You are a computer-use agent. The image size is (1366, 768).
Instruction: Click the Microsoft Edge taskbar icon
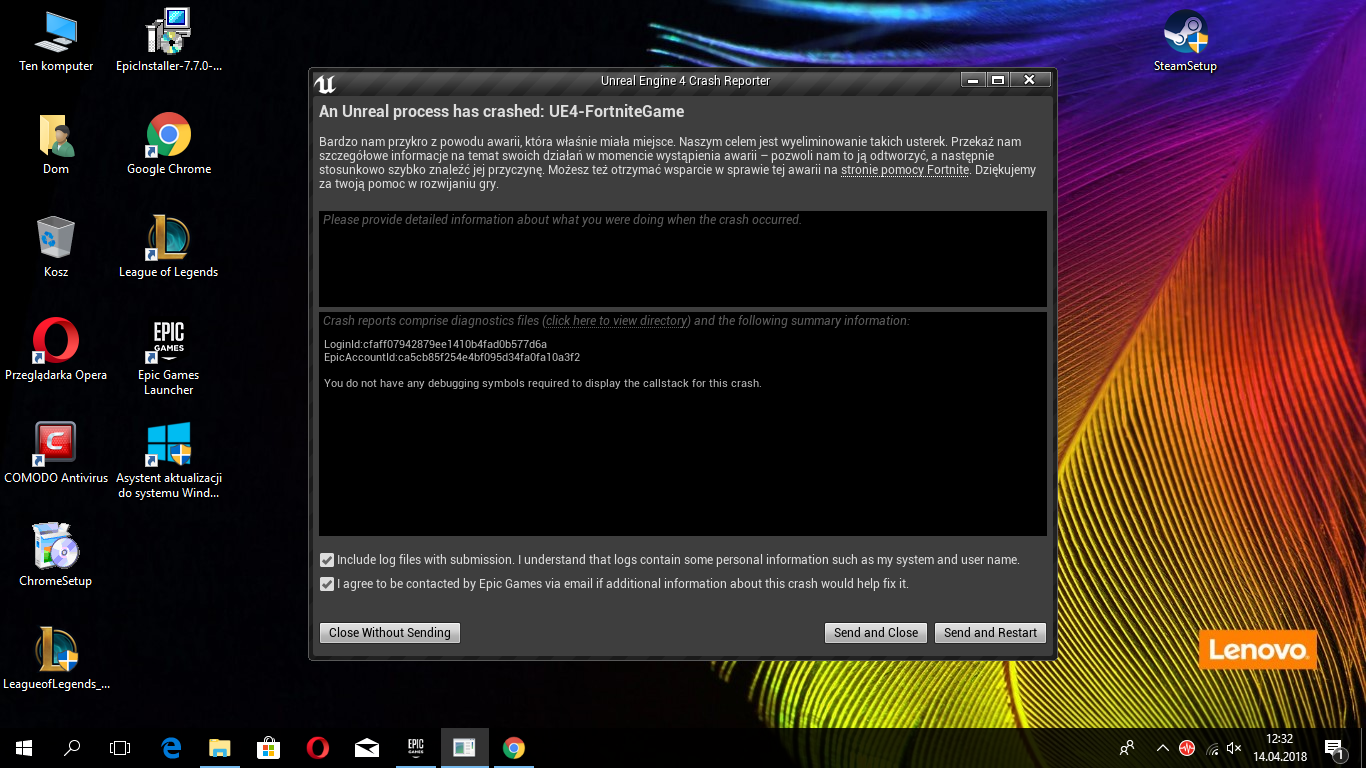(x=171, y=748)
